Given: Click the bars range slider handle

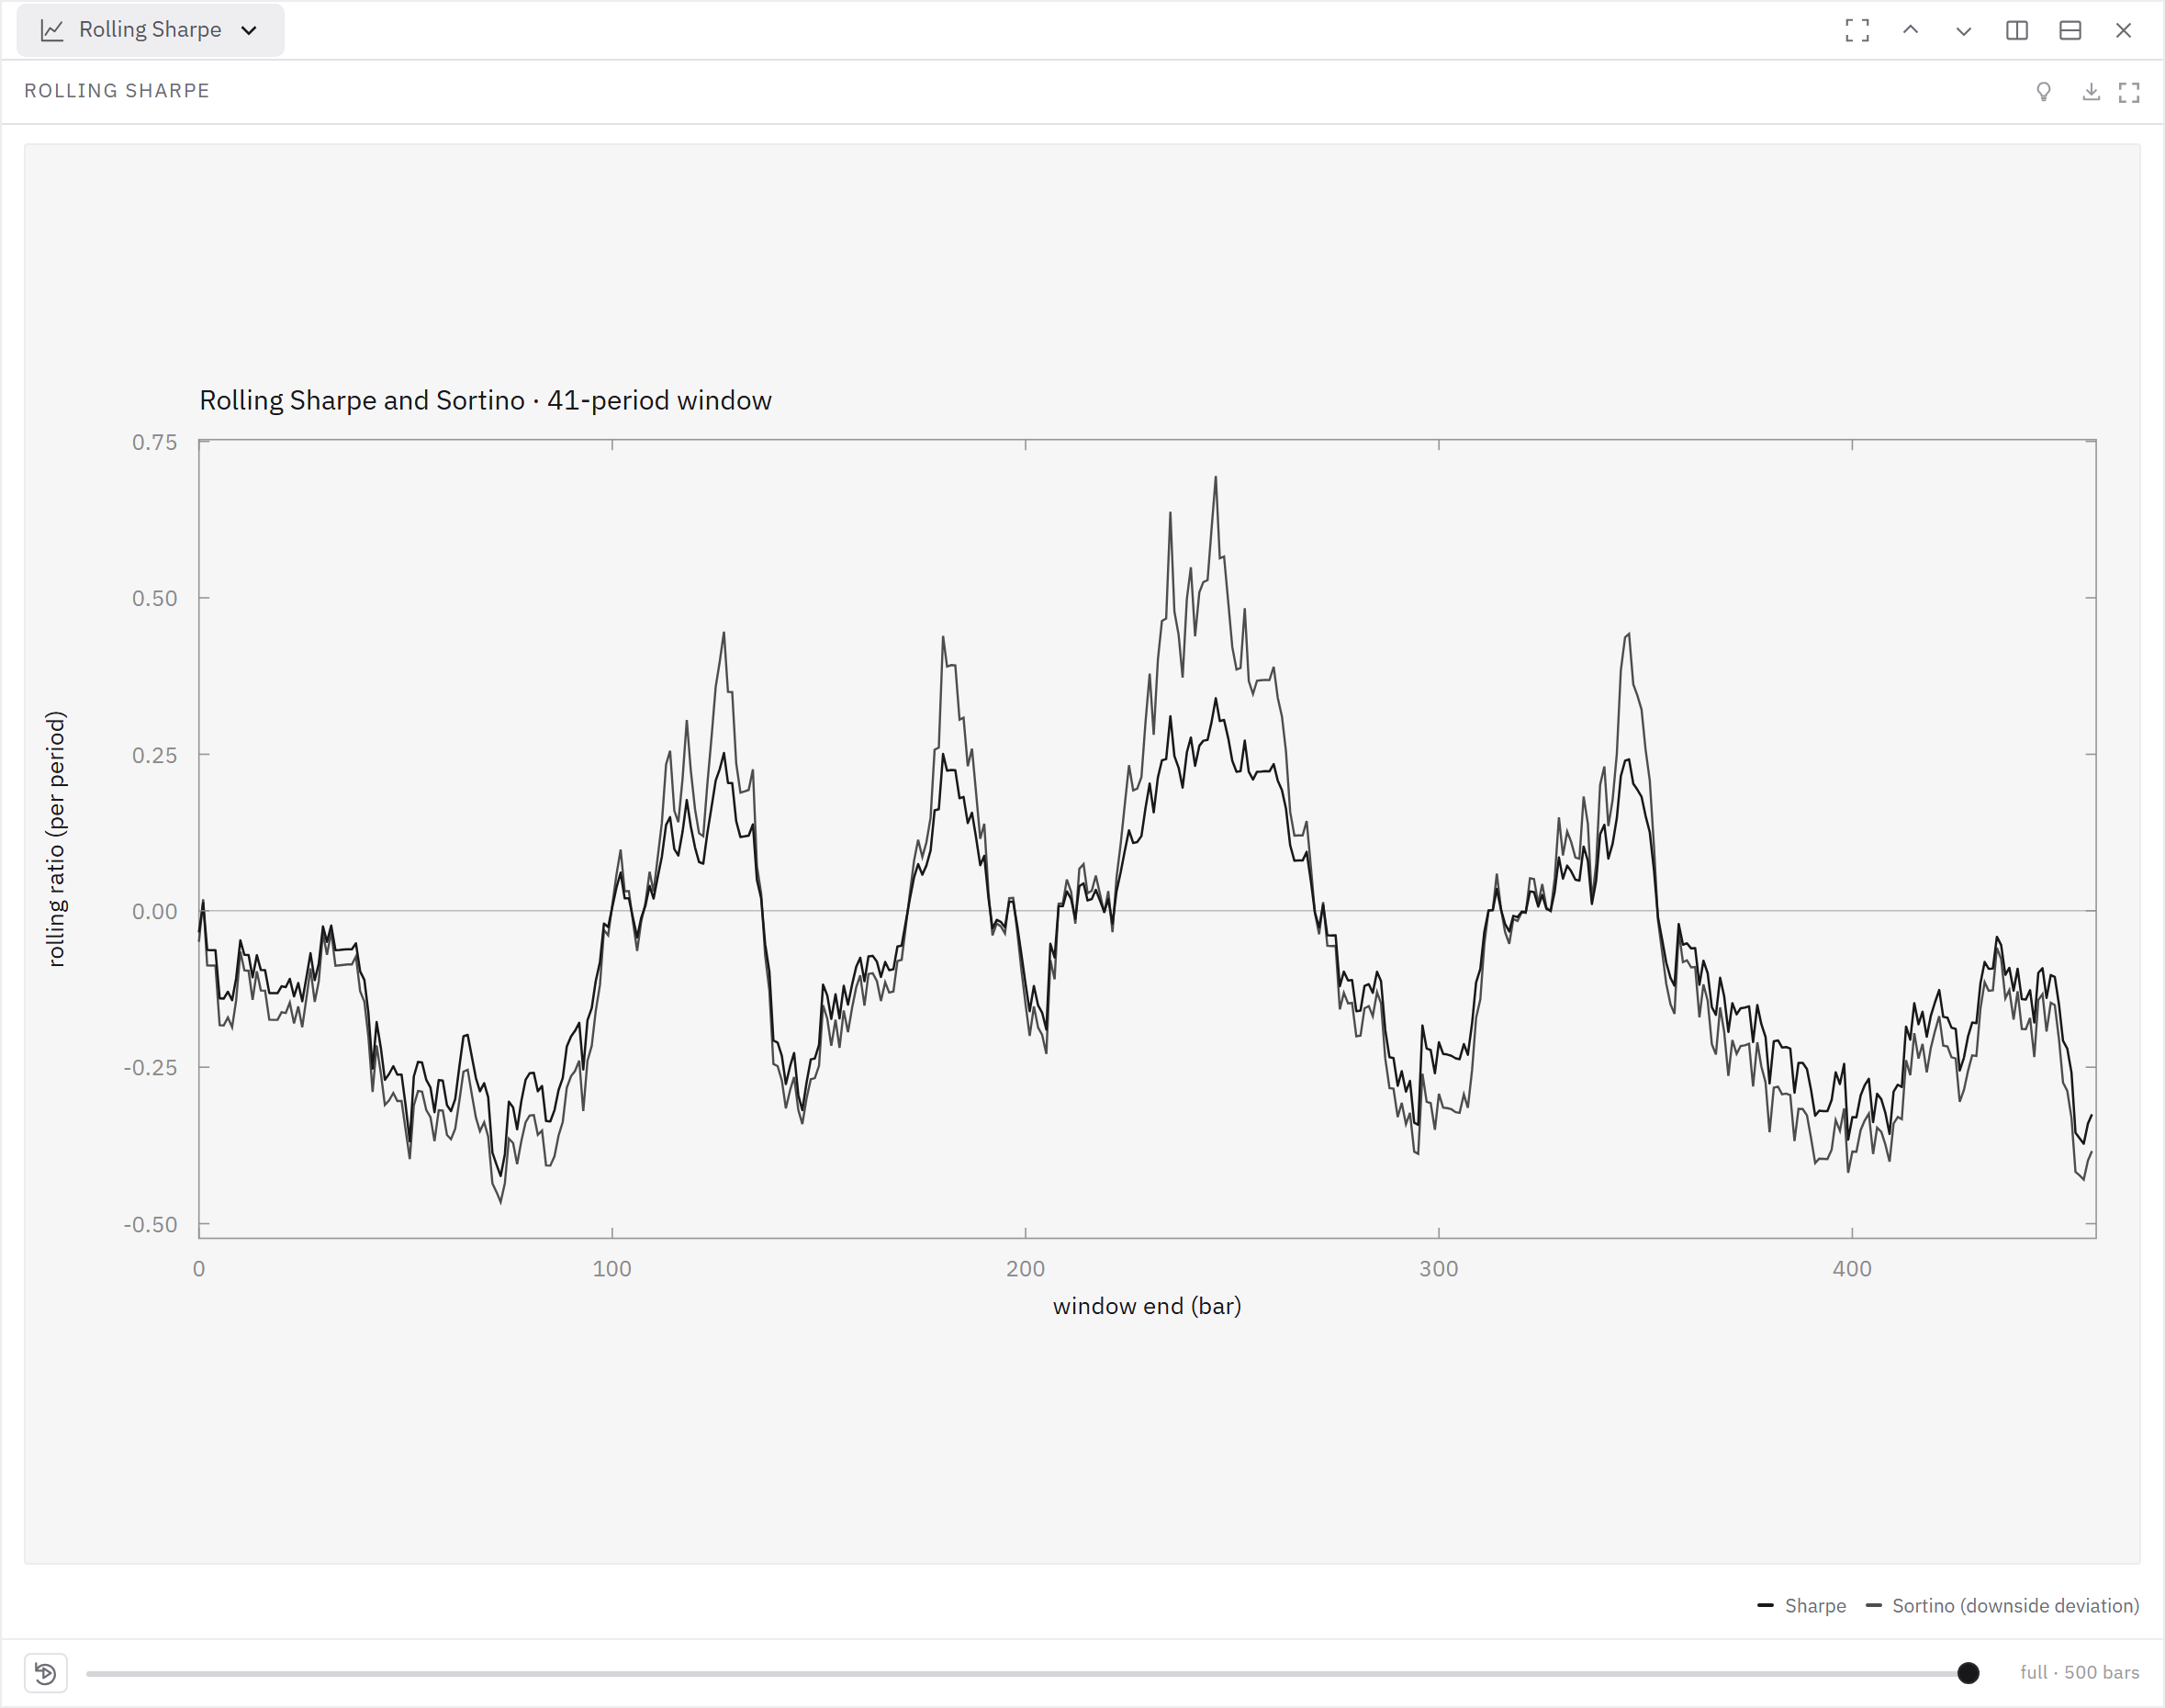Looking at the screenshot, I should [1968, 1673].
